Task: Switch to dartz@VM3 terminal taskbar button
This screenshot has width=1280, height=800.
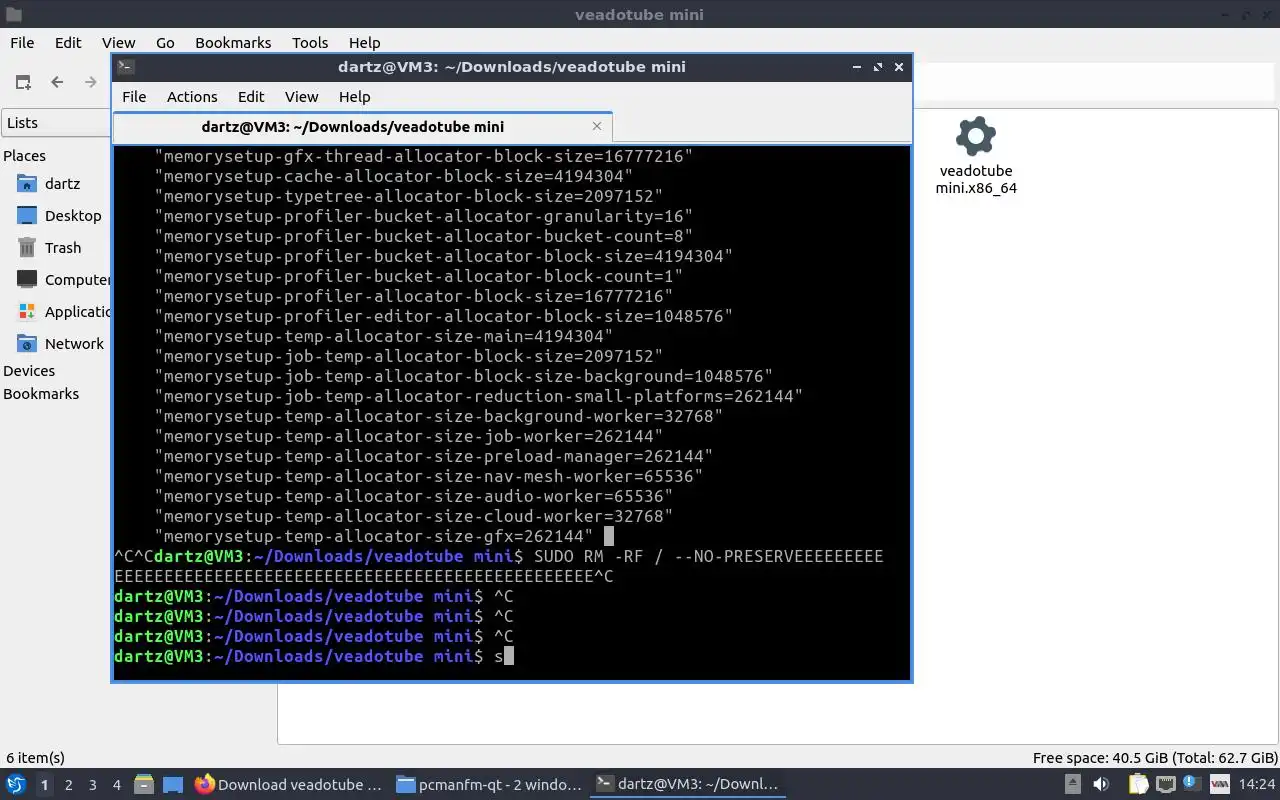Action: pos(687,785)
